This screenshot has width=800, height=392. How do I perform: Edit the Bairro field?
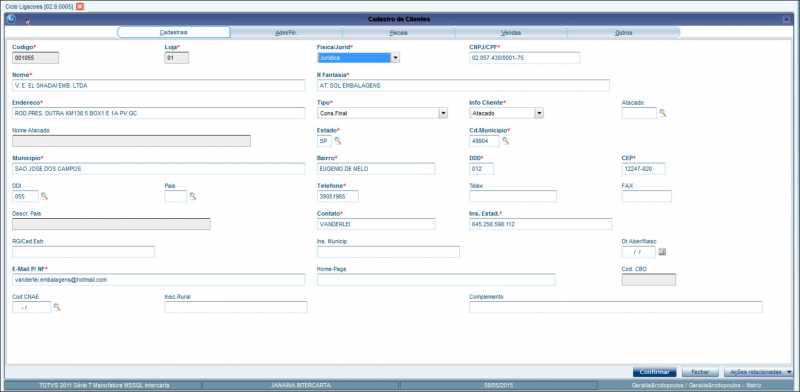pos(376,168)
